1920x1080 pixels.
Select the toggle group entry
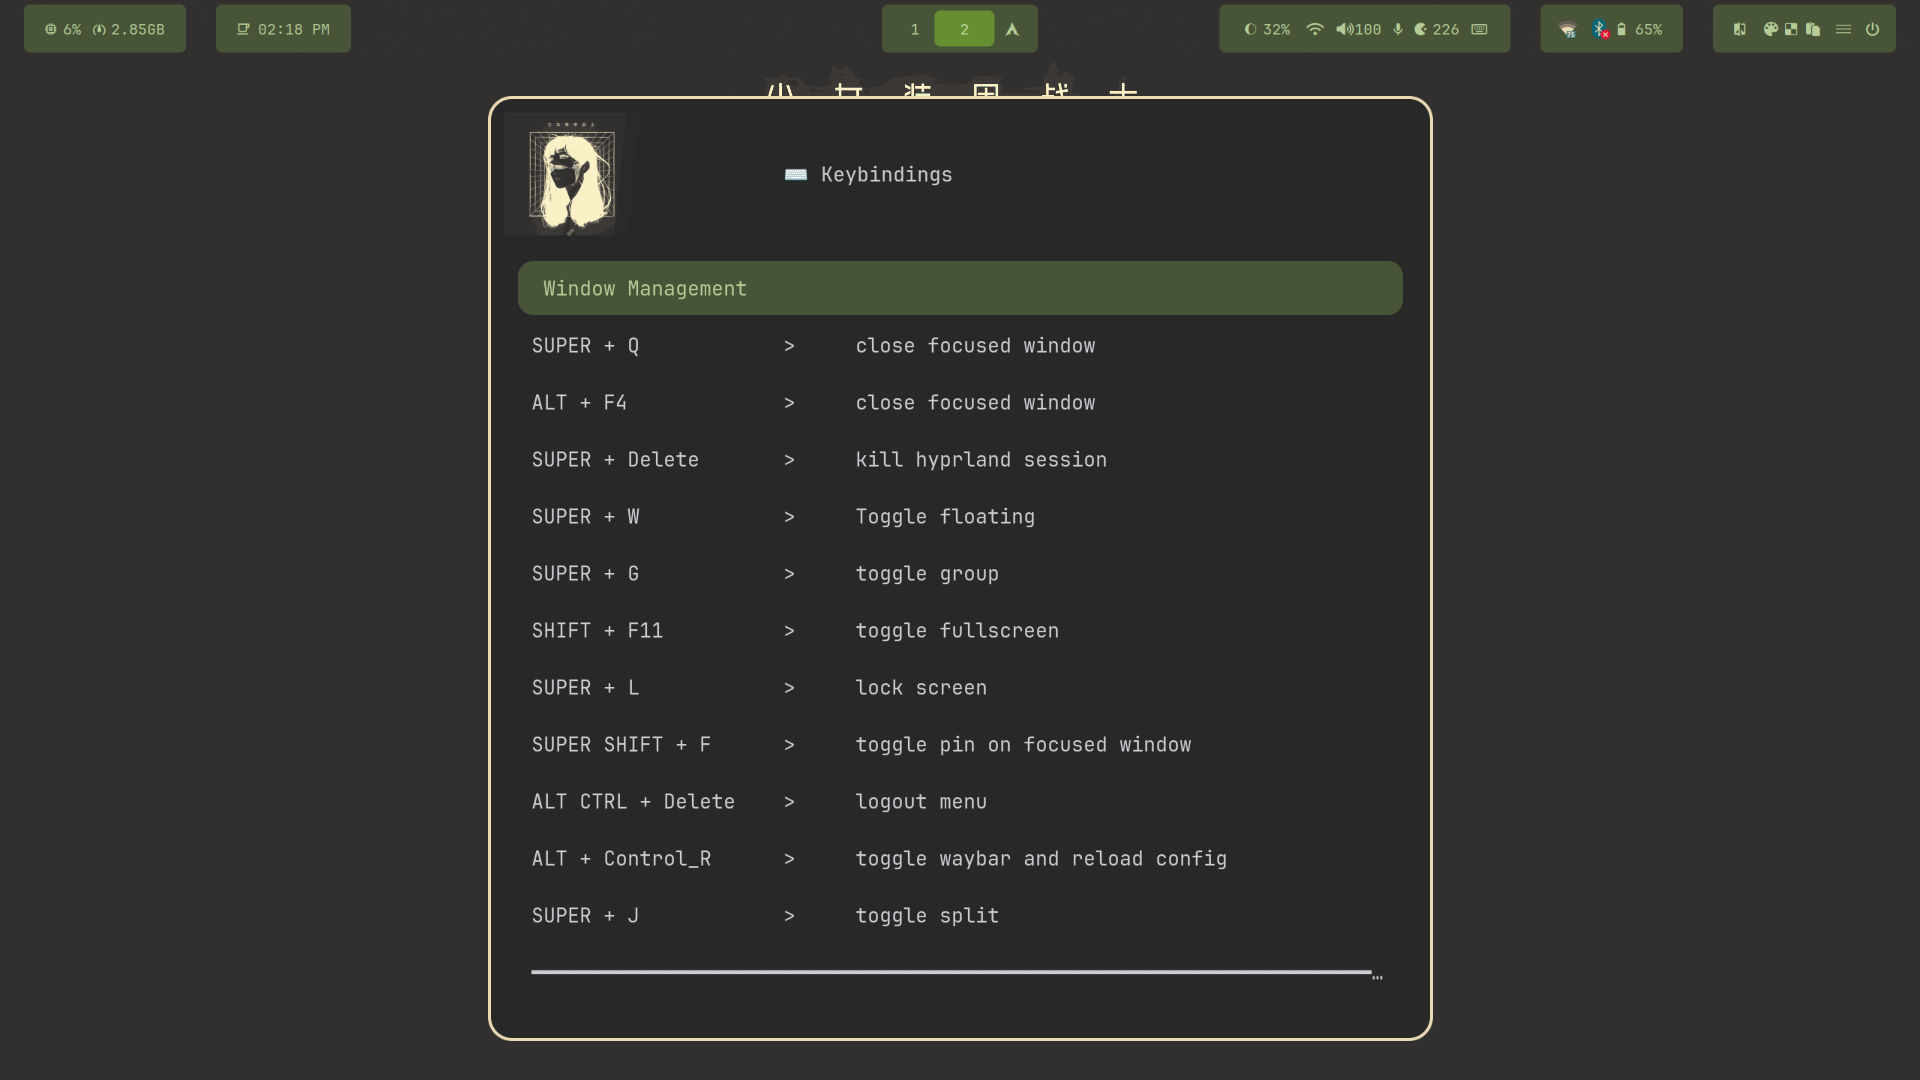[960, 573]
